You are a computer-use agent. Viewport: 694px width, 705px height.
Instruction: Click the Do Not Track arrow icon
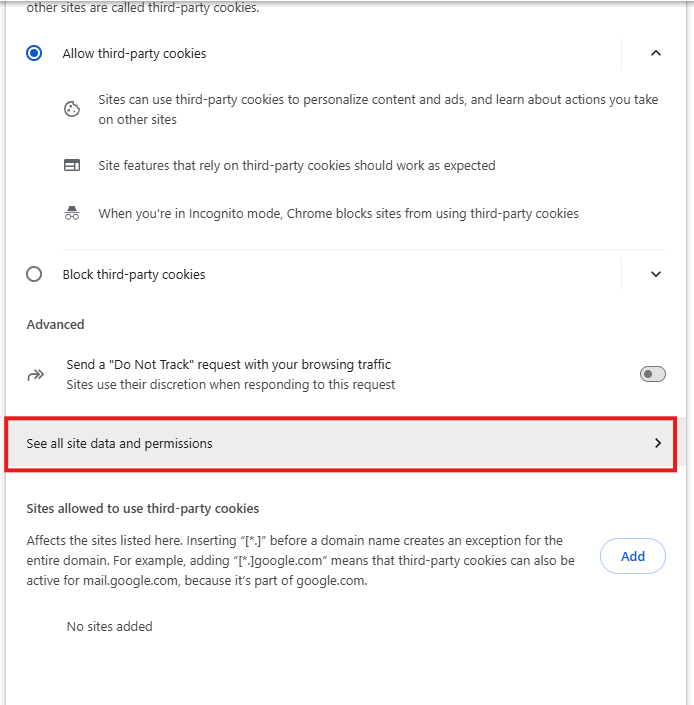click(x=36, y=375)
